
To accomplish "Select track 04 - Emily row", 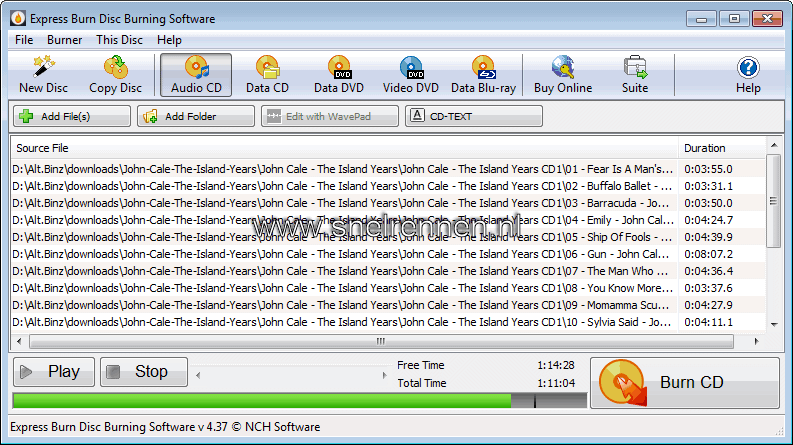I will 388,220.
